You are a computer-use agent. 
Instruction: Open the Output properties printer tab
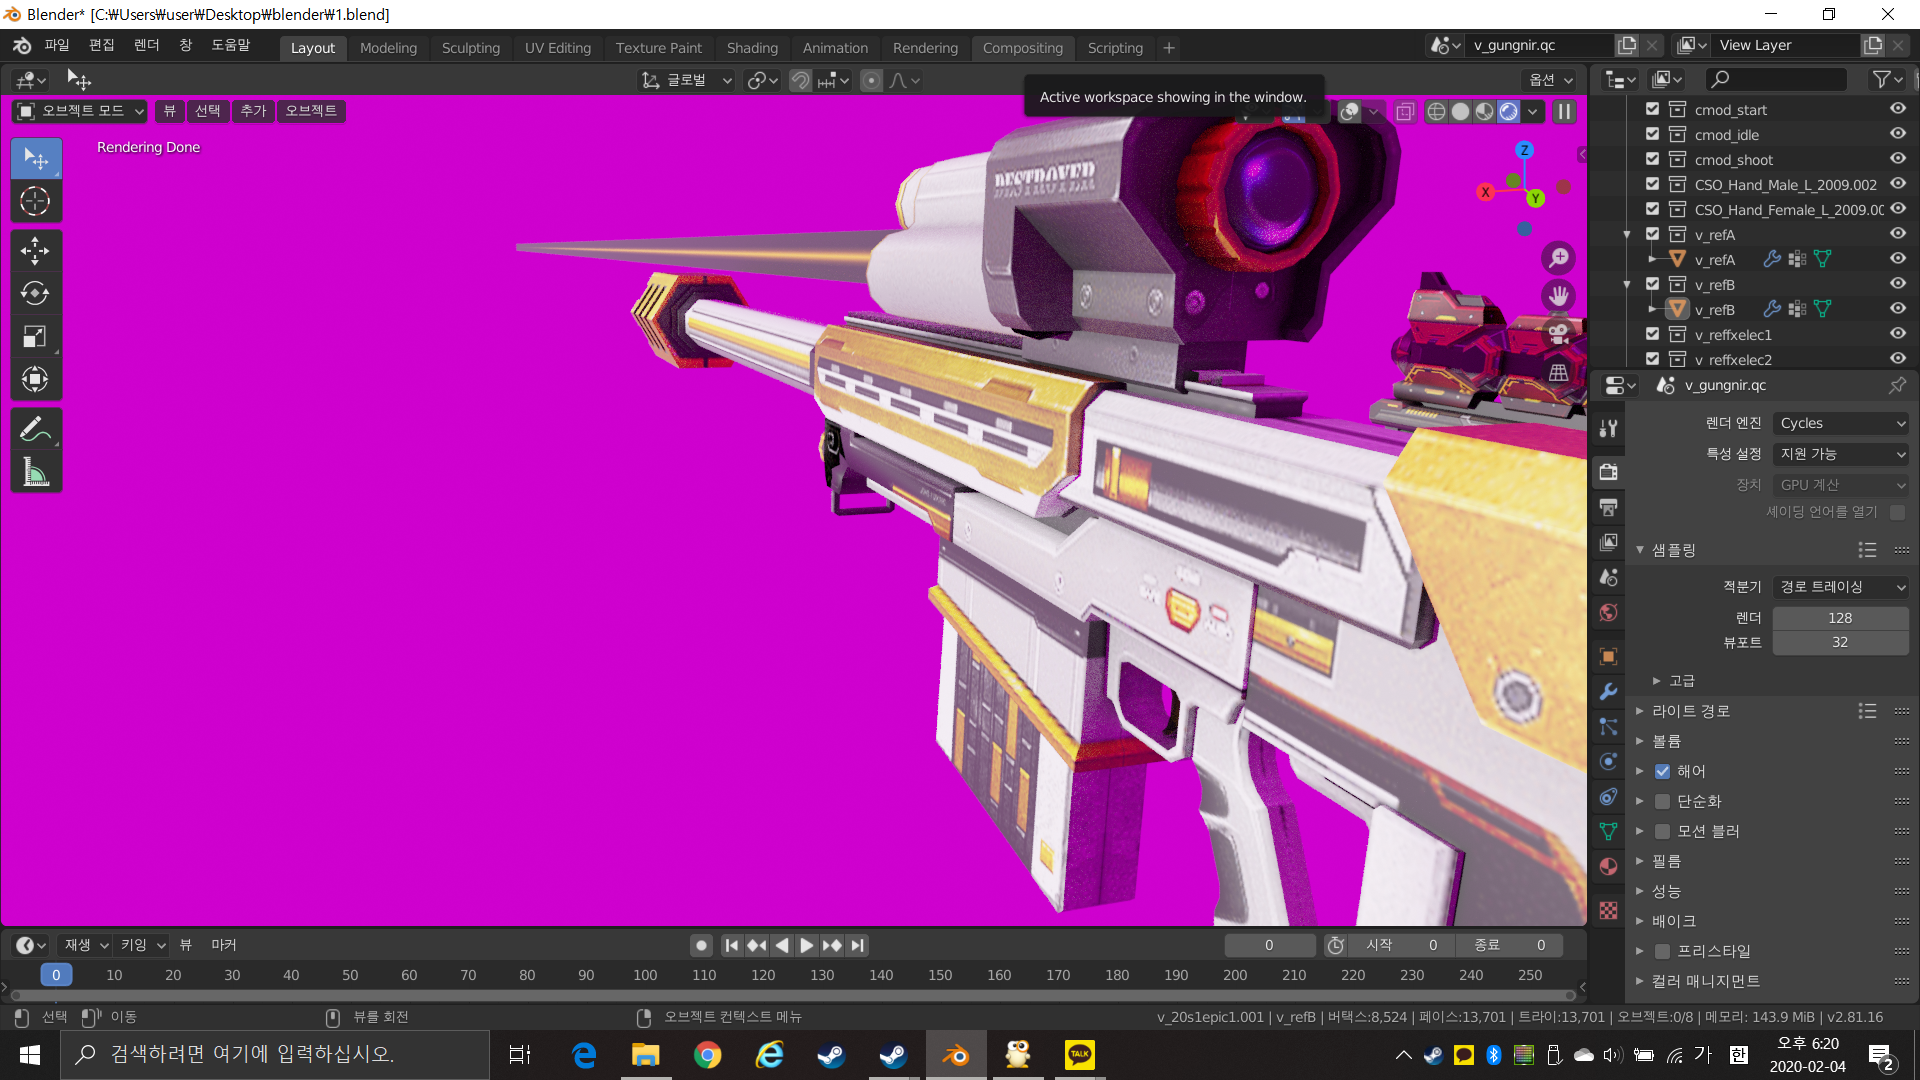1608,507
